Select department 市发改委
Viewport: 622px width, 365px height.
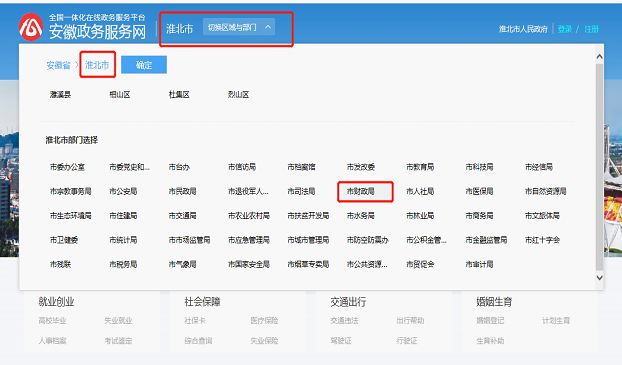click(x=361, y=167)
